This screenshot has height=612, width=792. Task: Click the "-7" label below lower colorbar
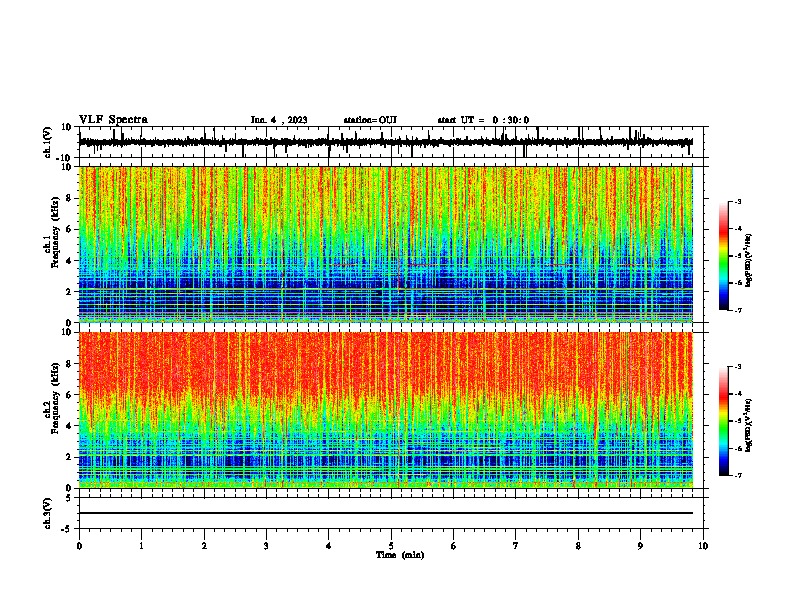coord(738,475)
